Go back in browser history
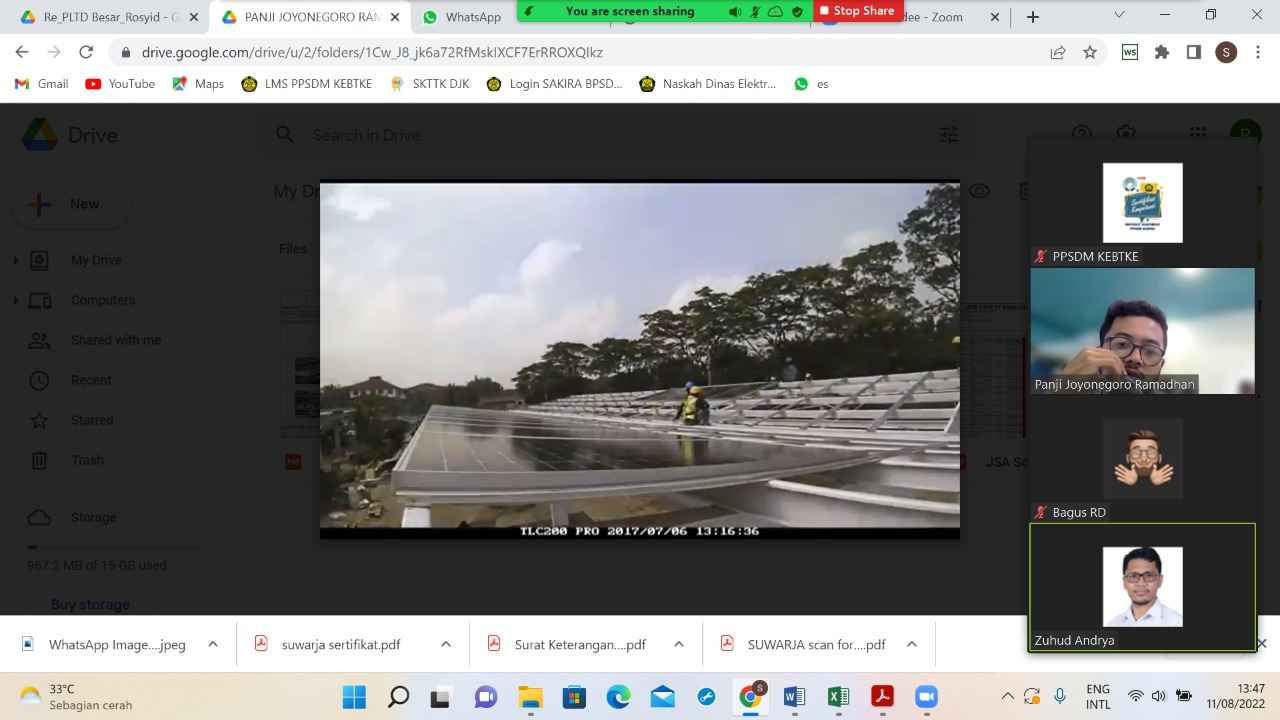1280x720 pixels. (x=22, y=52)
